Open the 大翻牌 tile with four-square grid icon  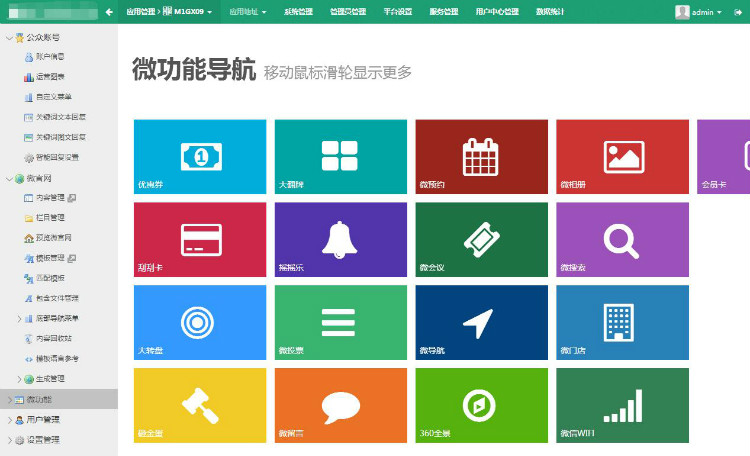(341, 156)
